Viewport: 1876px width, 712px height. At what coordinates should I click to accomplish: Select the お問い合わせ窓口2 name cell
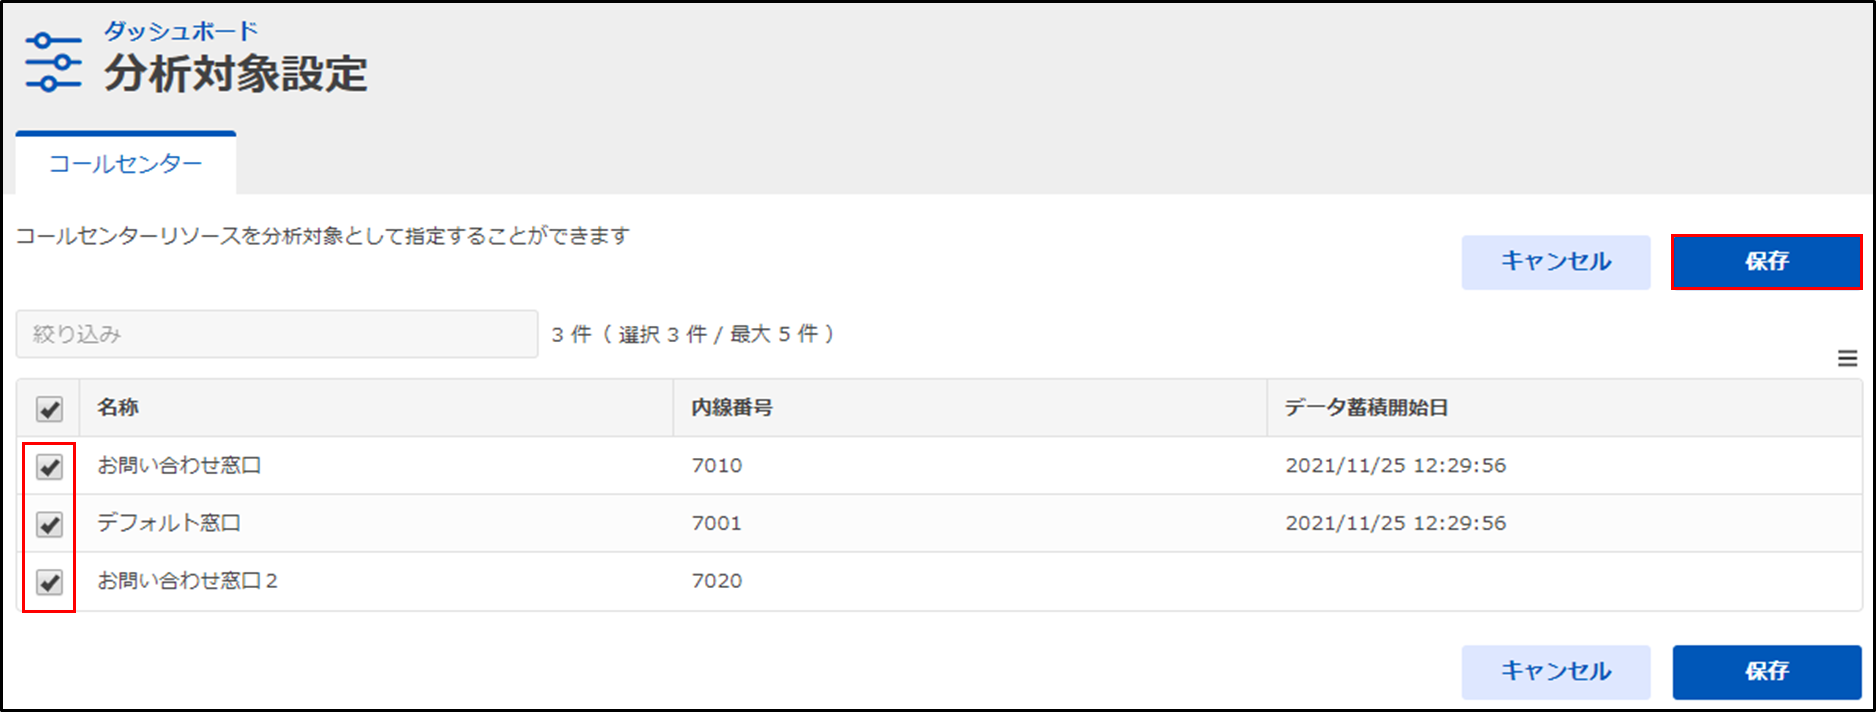click(x=187, y=581)
